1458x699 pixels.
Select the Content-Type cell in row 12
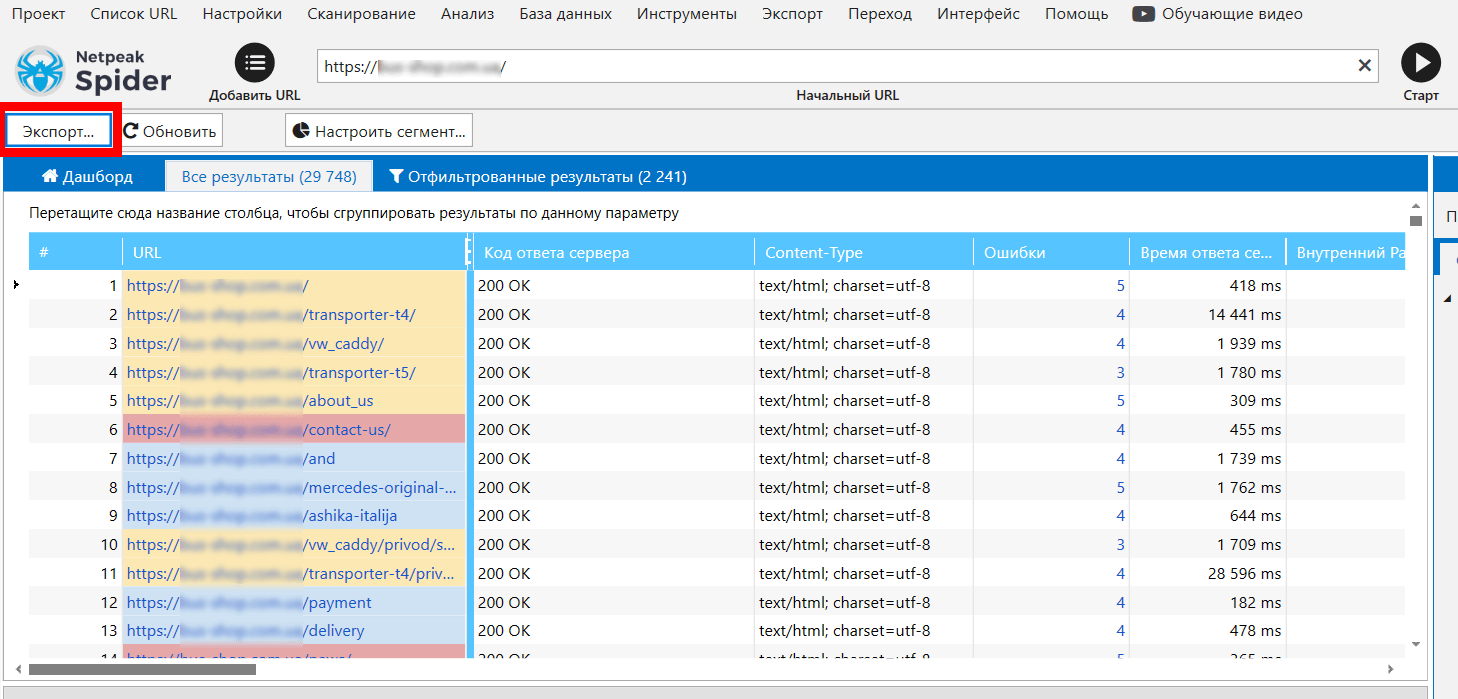(x=864, y=602)
